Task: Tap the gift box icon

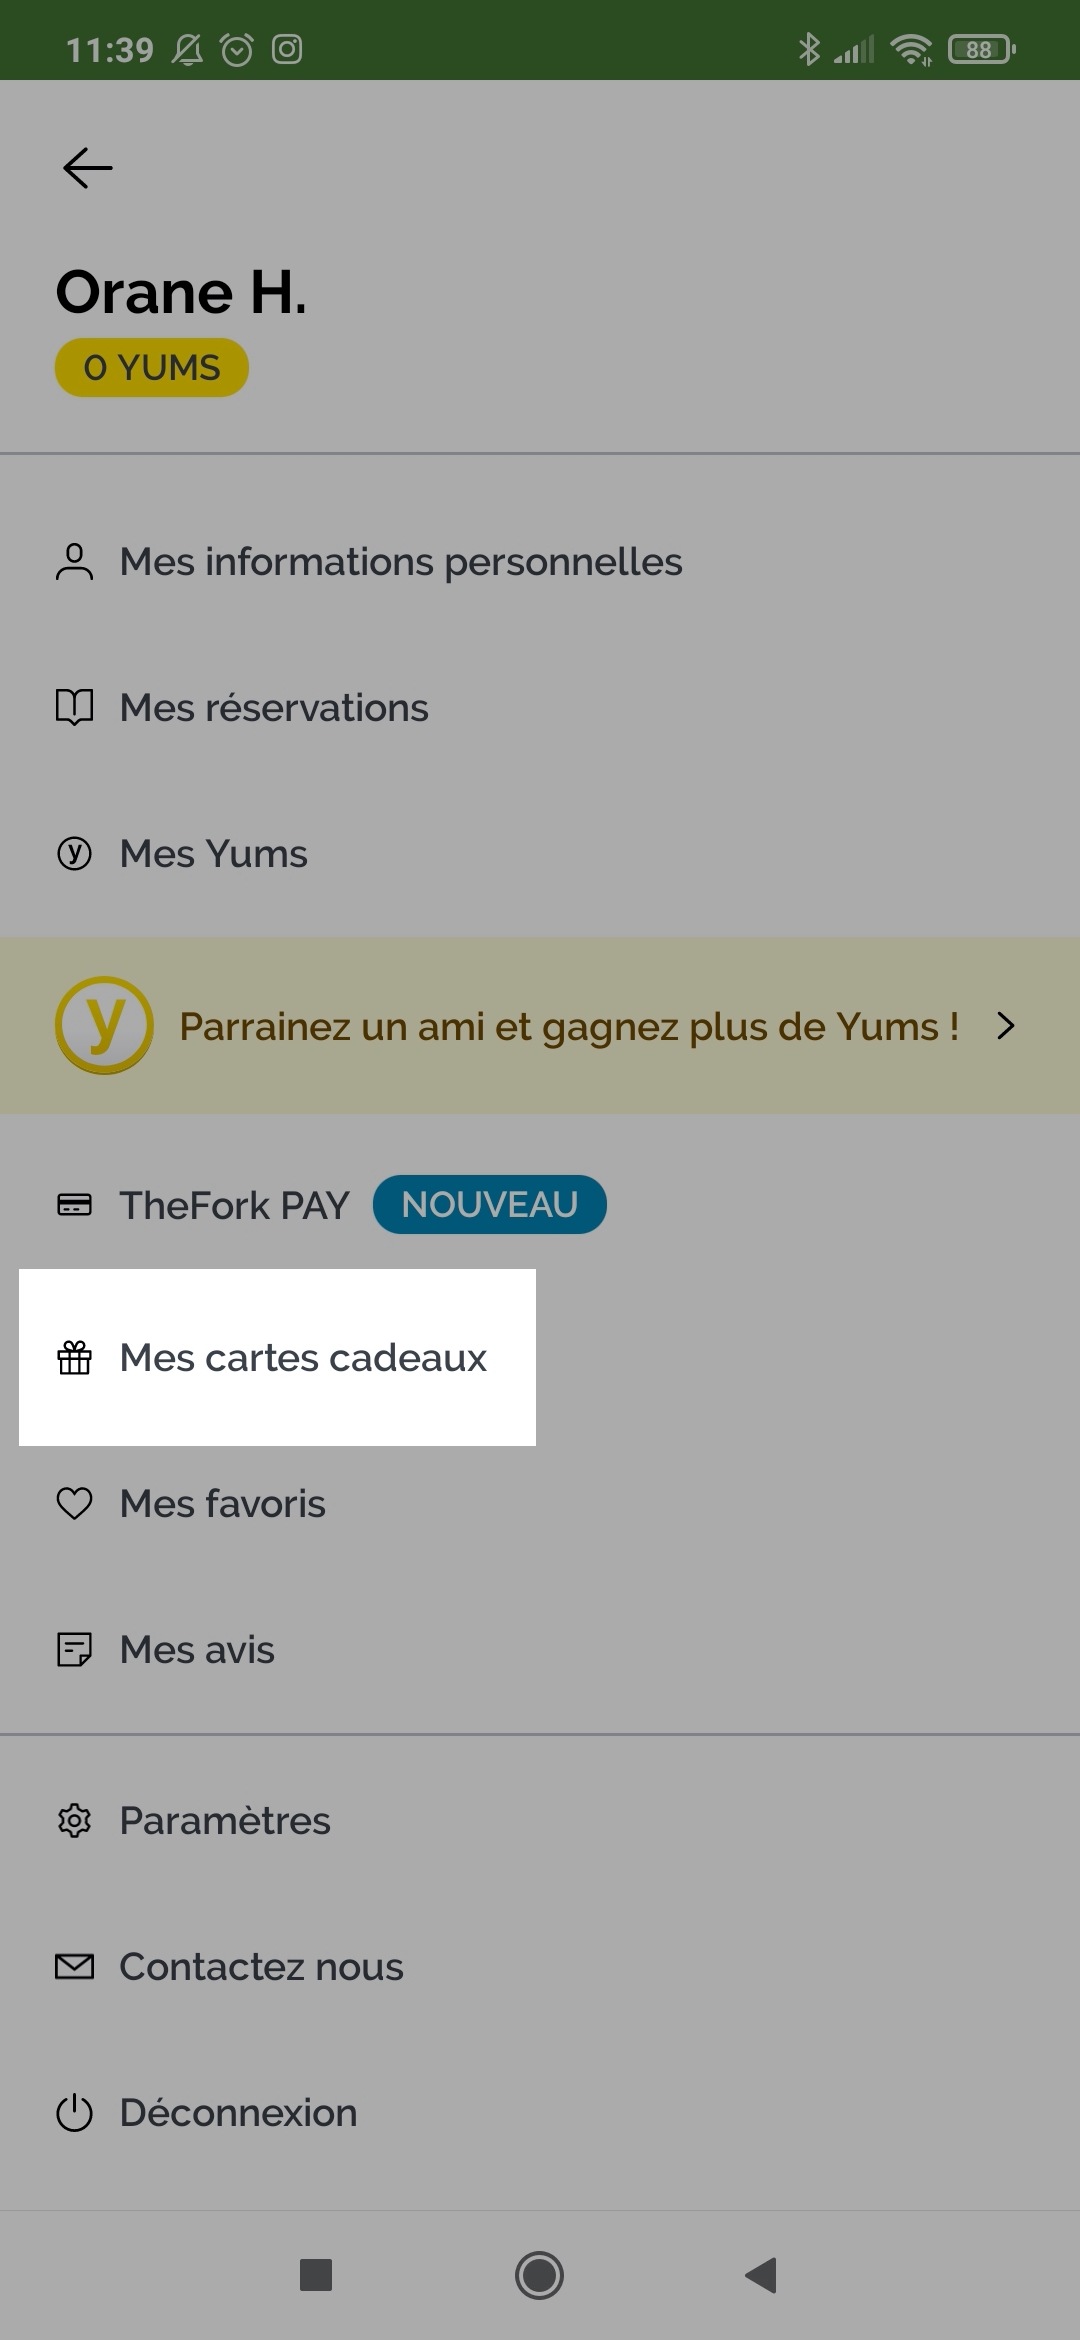Action: point(74,1358)
